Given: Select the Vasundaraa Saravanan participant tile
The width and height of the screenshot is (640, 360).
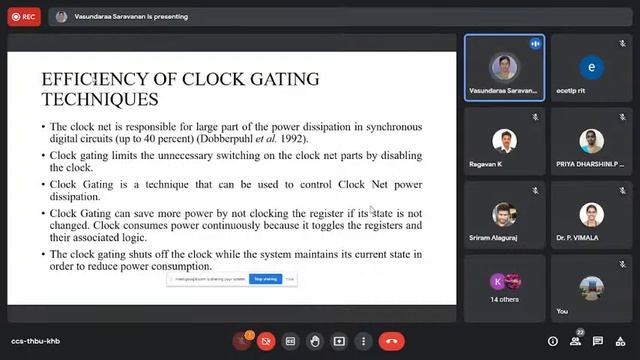Looking at the screenshot, I should pyautogui.click(x=504, y=68).
